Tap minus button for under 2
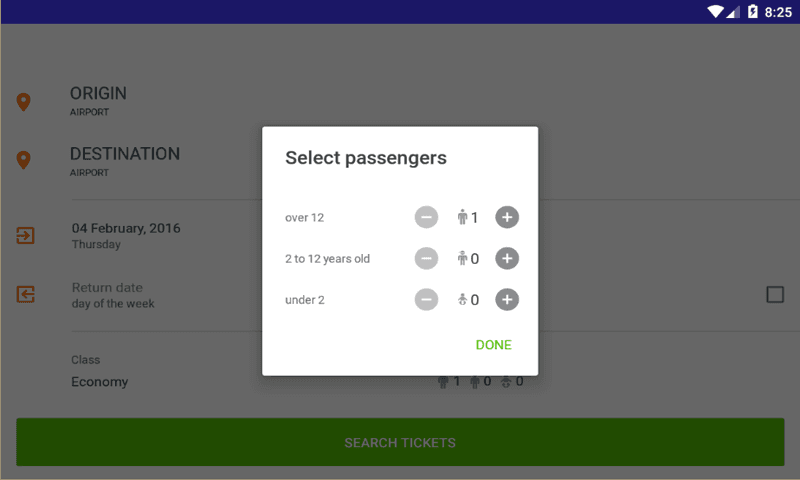The image size is (800, 480). (x=426, y=299)
